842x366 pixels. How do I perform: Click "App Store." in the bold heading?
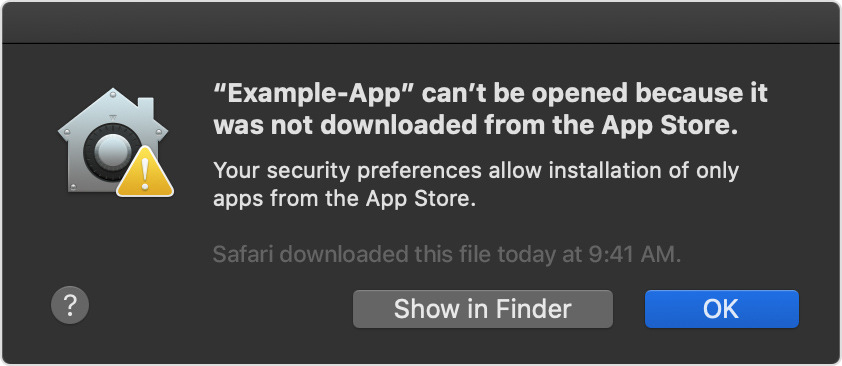tap(667, 127)
